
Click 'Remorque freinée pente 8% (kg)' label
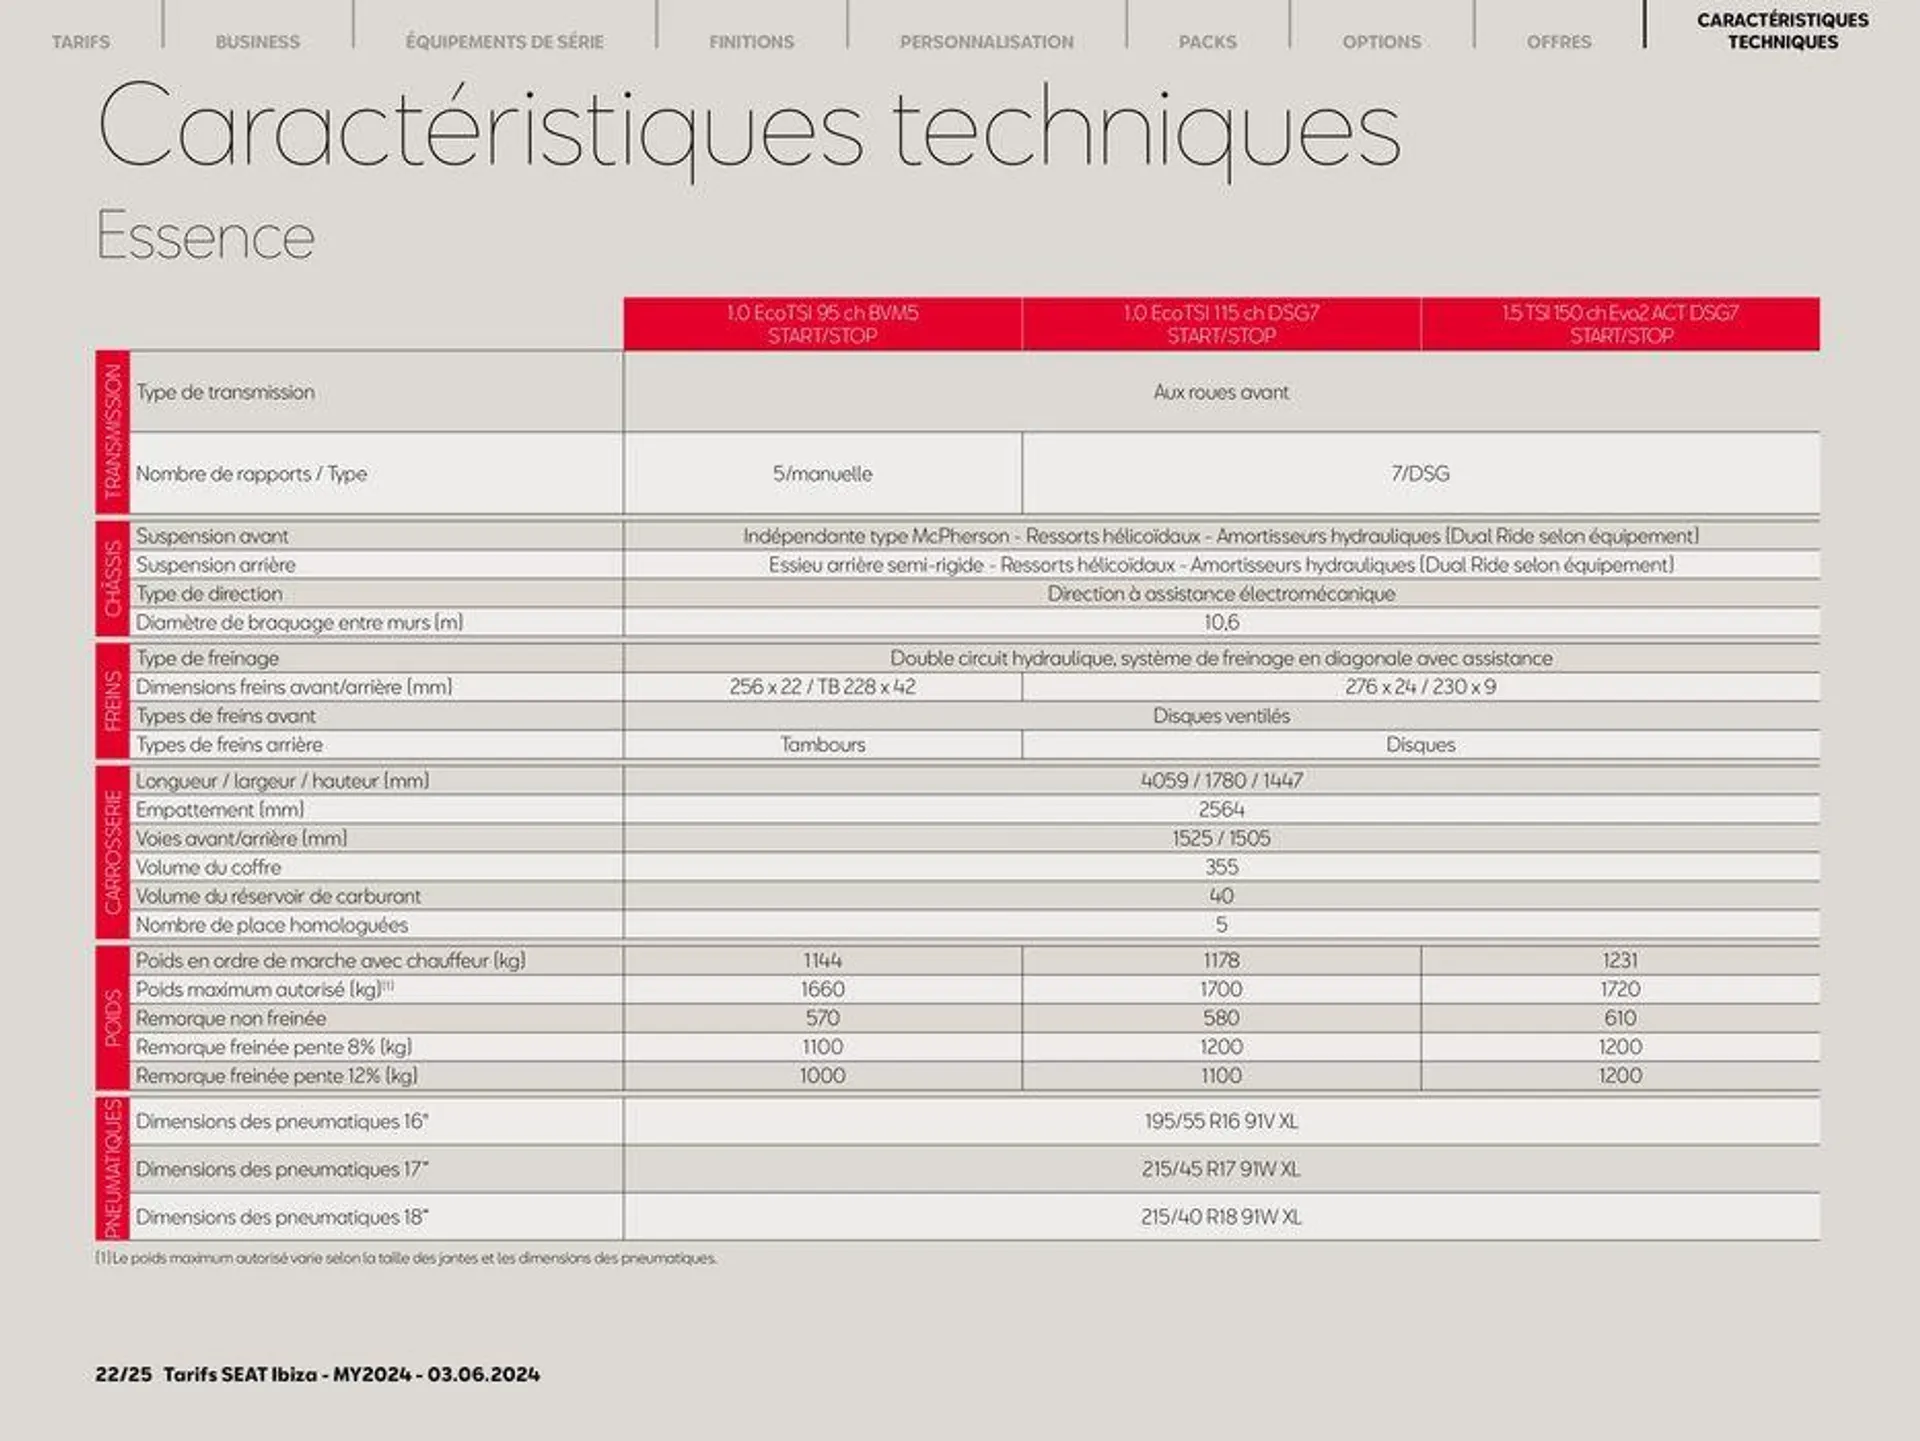[274, 1047]
